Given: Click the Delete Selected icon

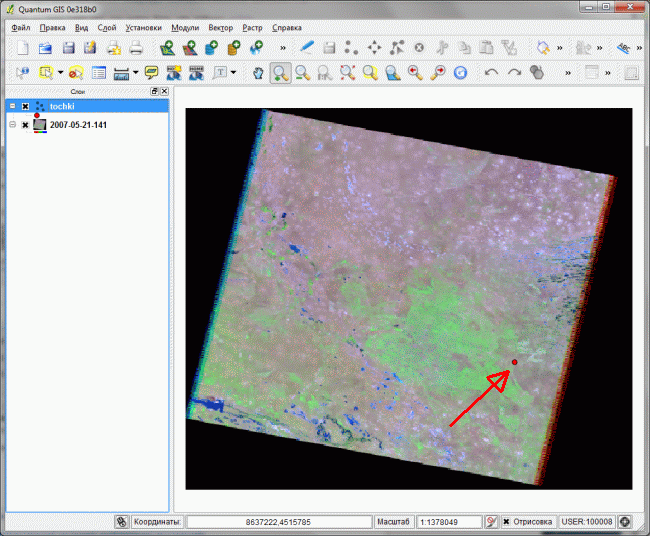Looking at the screenshot, I should click(x=419, y=48).
